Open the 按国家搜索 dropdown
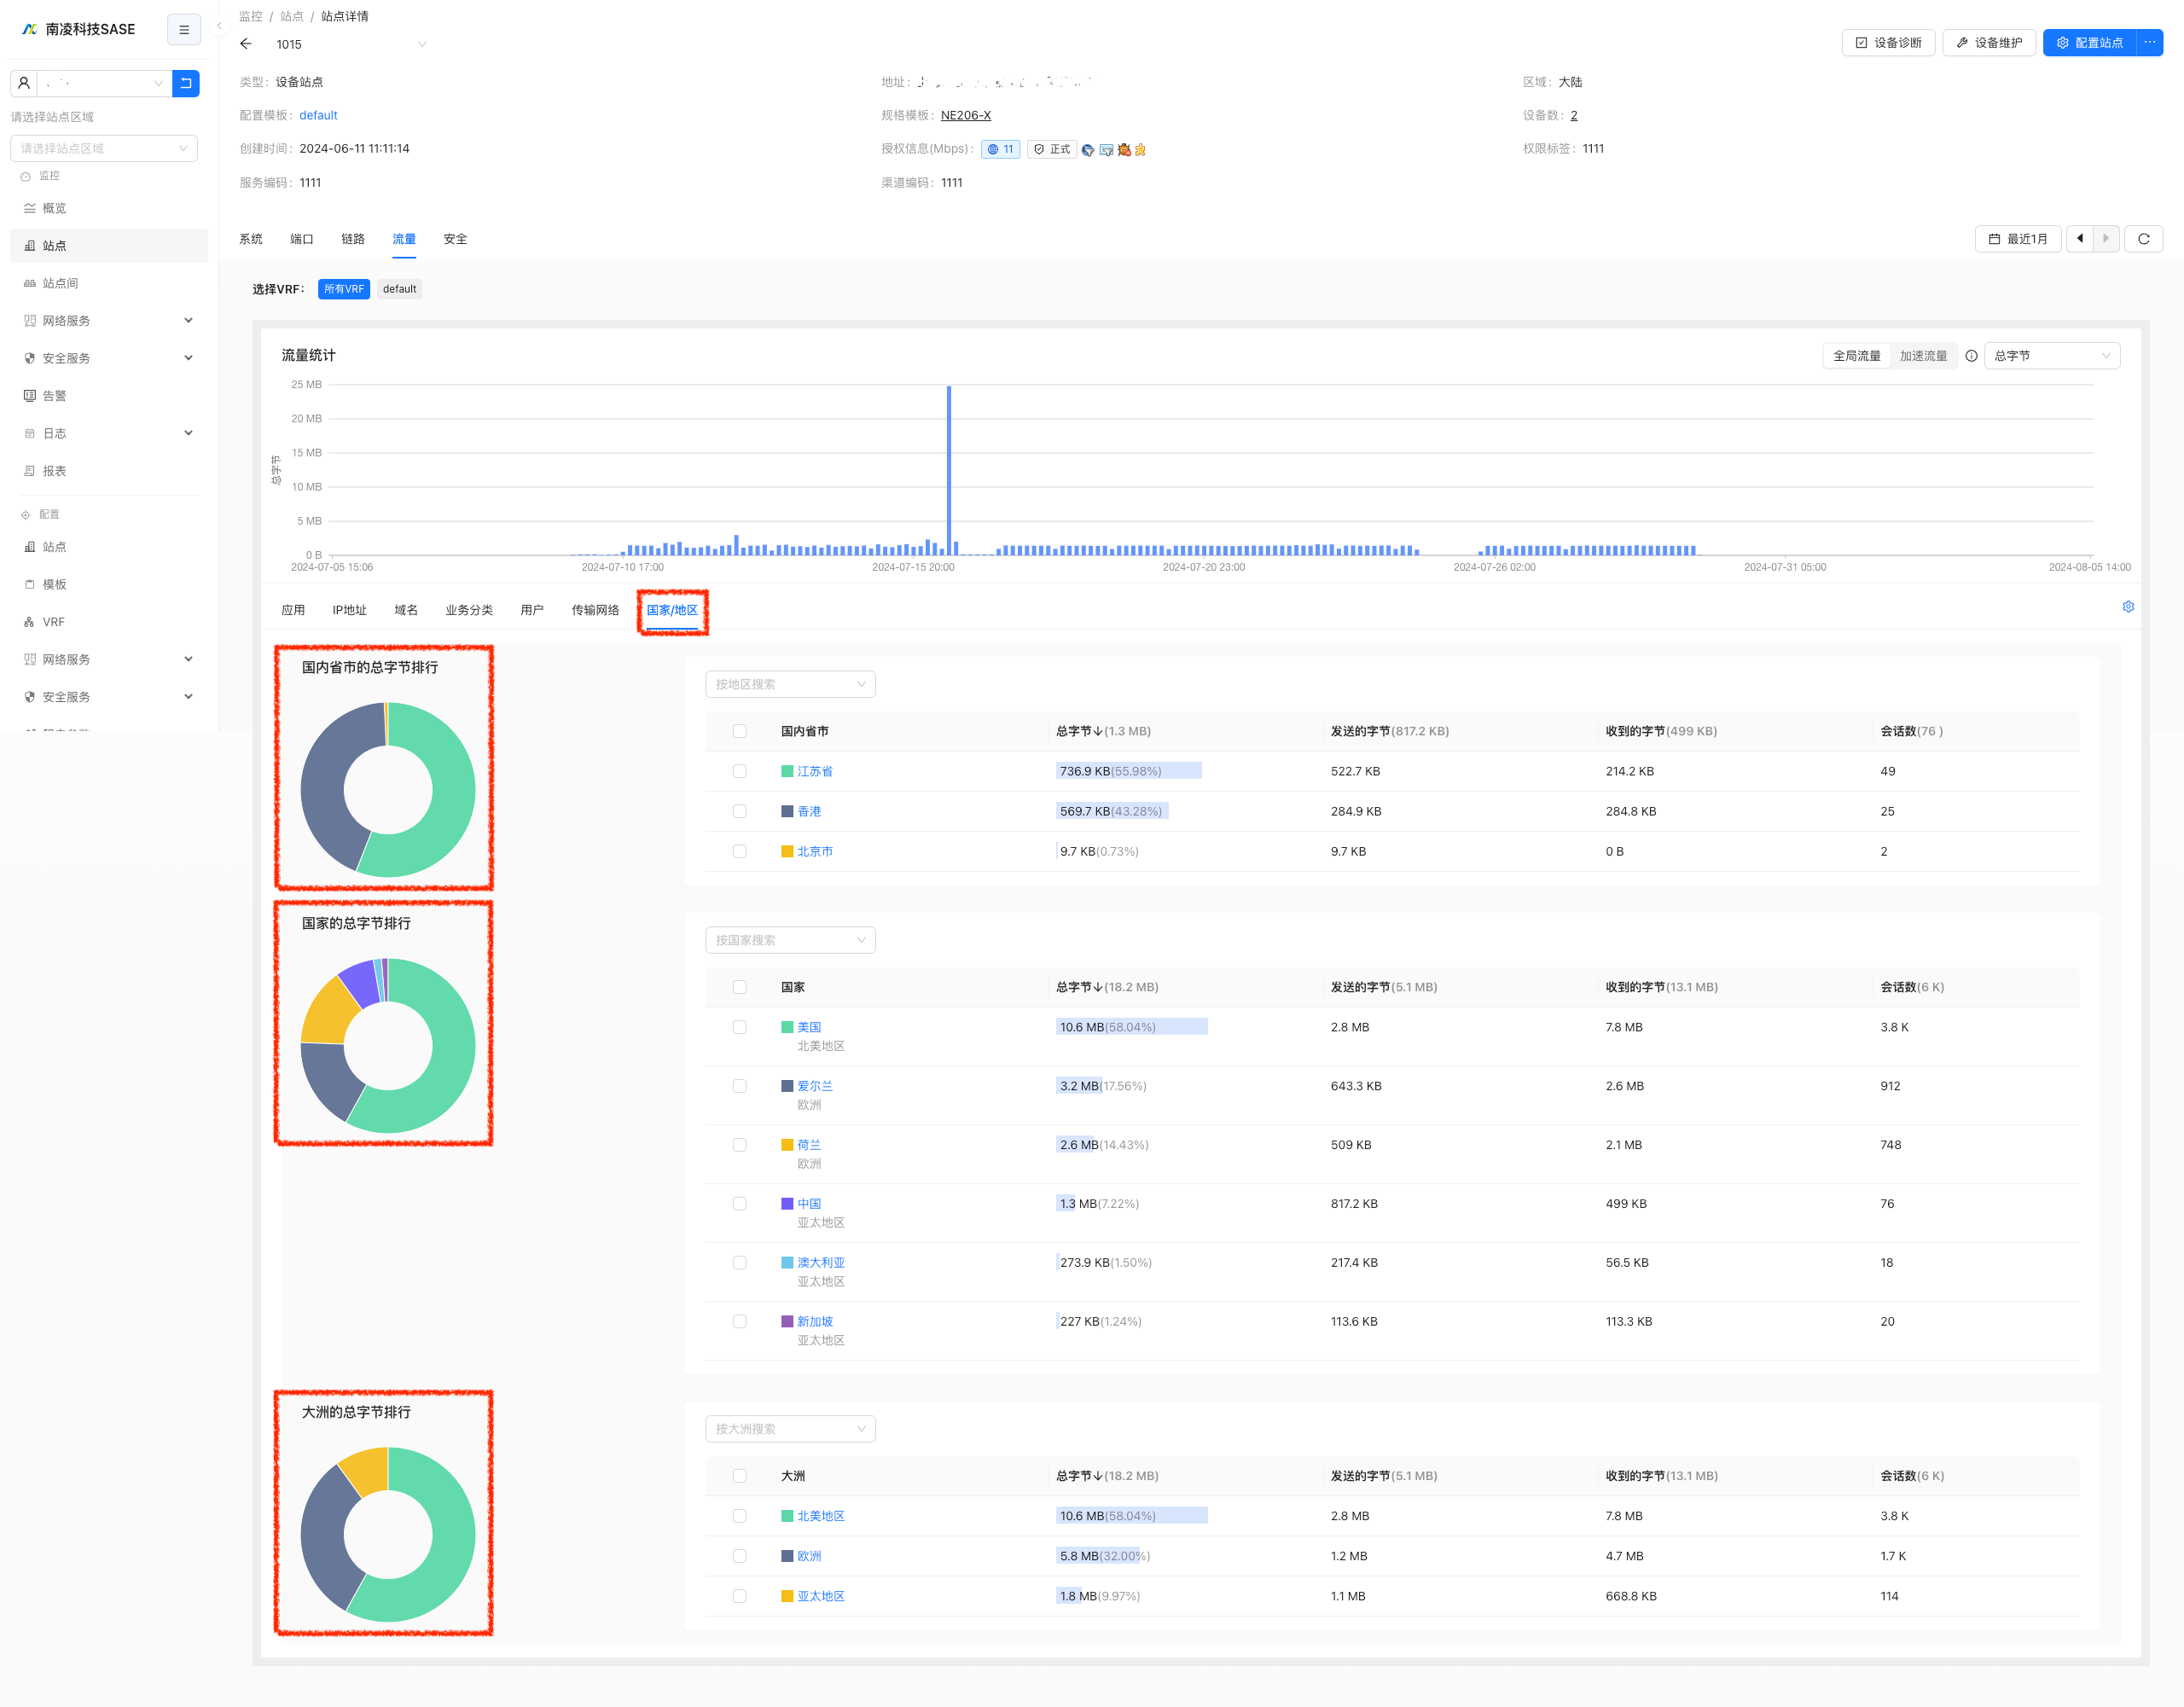Image resolution: width=2184 pixels, height=1707 pixels. (790, 940)
